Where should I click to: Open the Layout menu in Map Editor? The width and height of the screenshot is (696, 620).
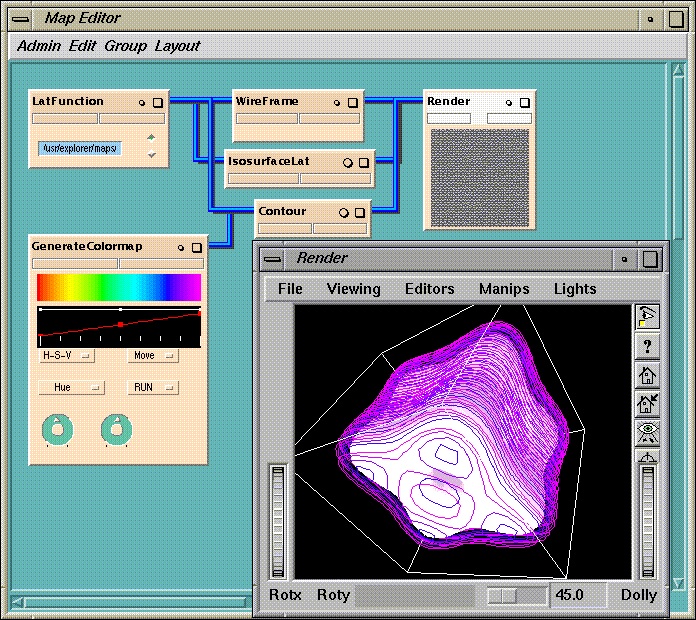coord(177,46)
